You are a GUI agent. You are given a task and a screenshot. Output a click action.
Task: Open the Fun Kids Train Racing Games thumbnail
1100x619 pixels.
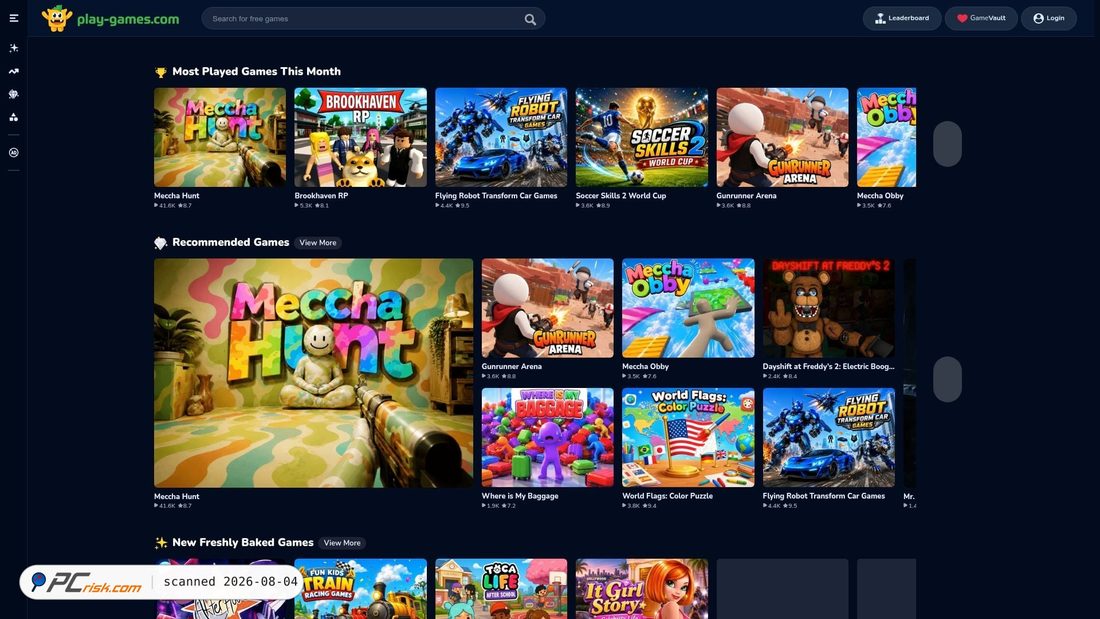[361, 589]
